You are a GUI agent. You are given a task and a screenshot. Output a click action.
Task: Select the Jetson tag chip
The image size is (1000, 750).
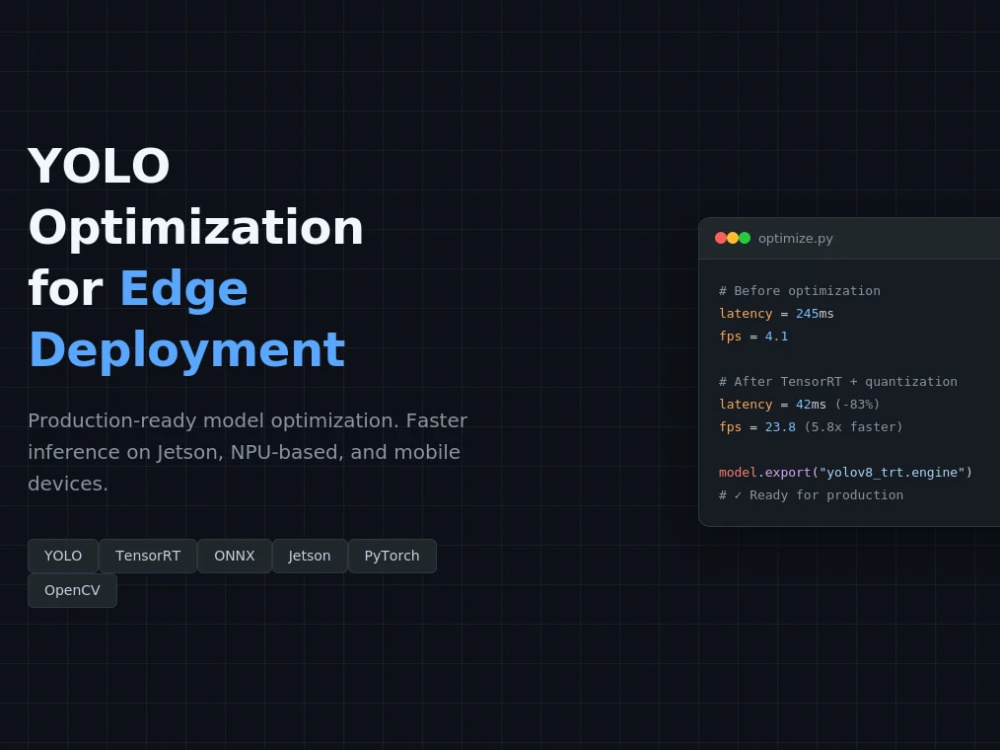click(x=310, y=555)
